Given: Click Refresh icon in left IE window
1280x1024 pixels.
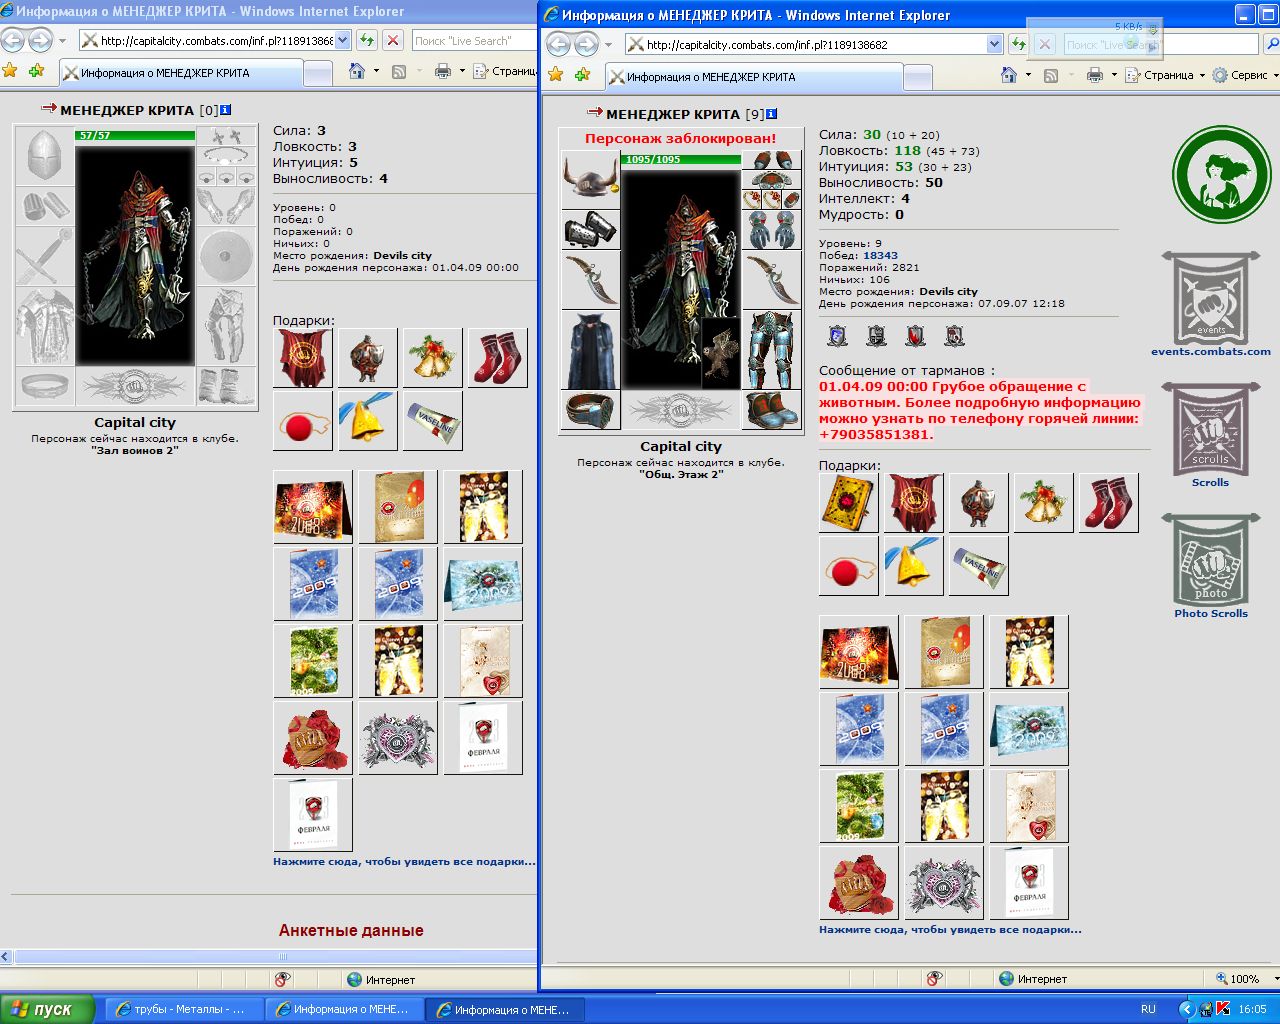Looking at the screenshot, I should pos(367,40).
